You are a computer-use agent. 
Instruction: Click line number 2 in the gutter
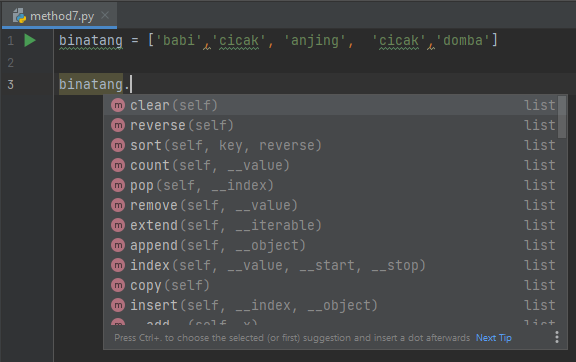(x=11, y=63)
